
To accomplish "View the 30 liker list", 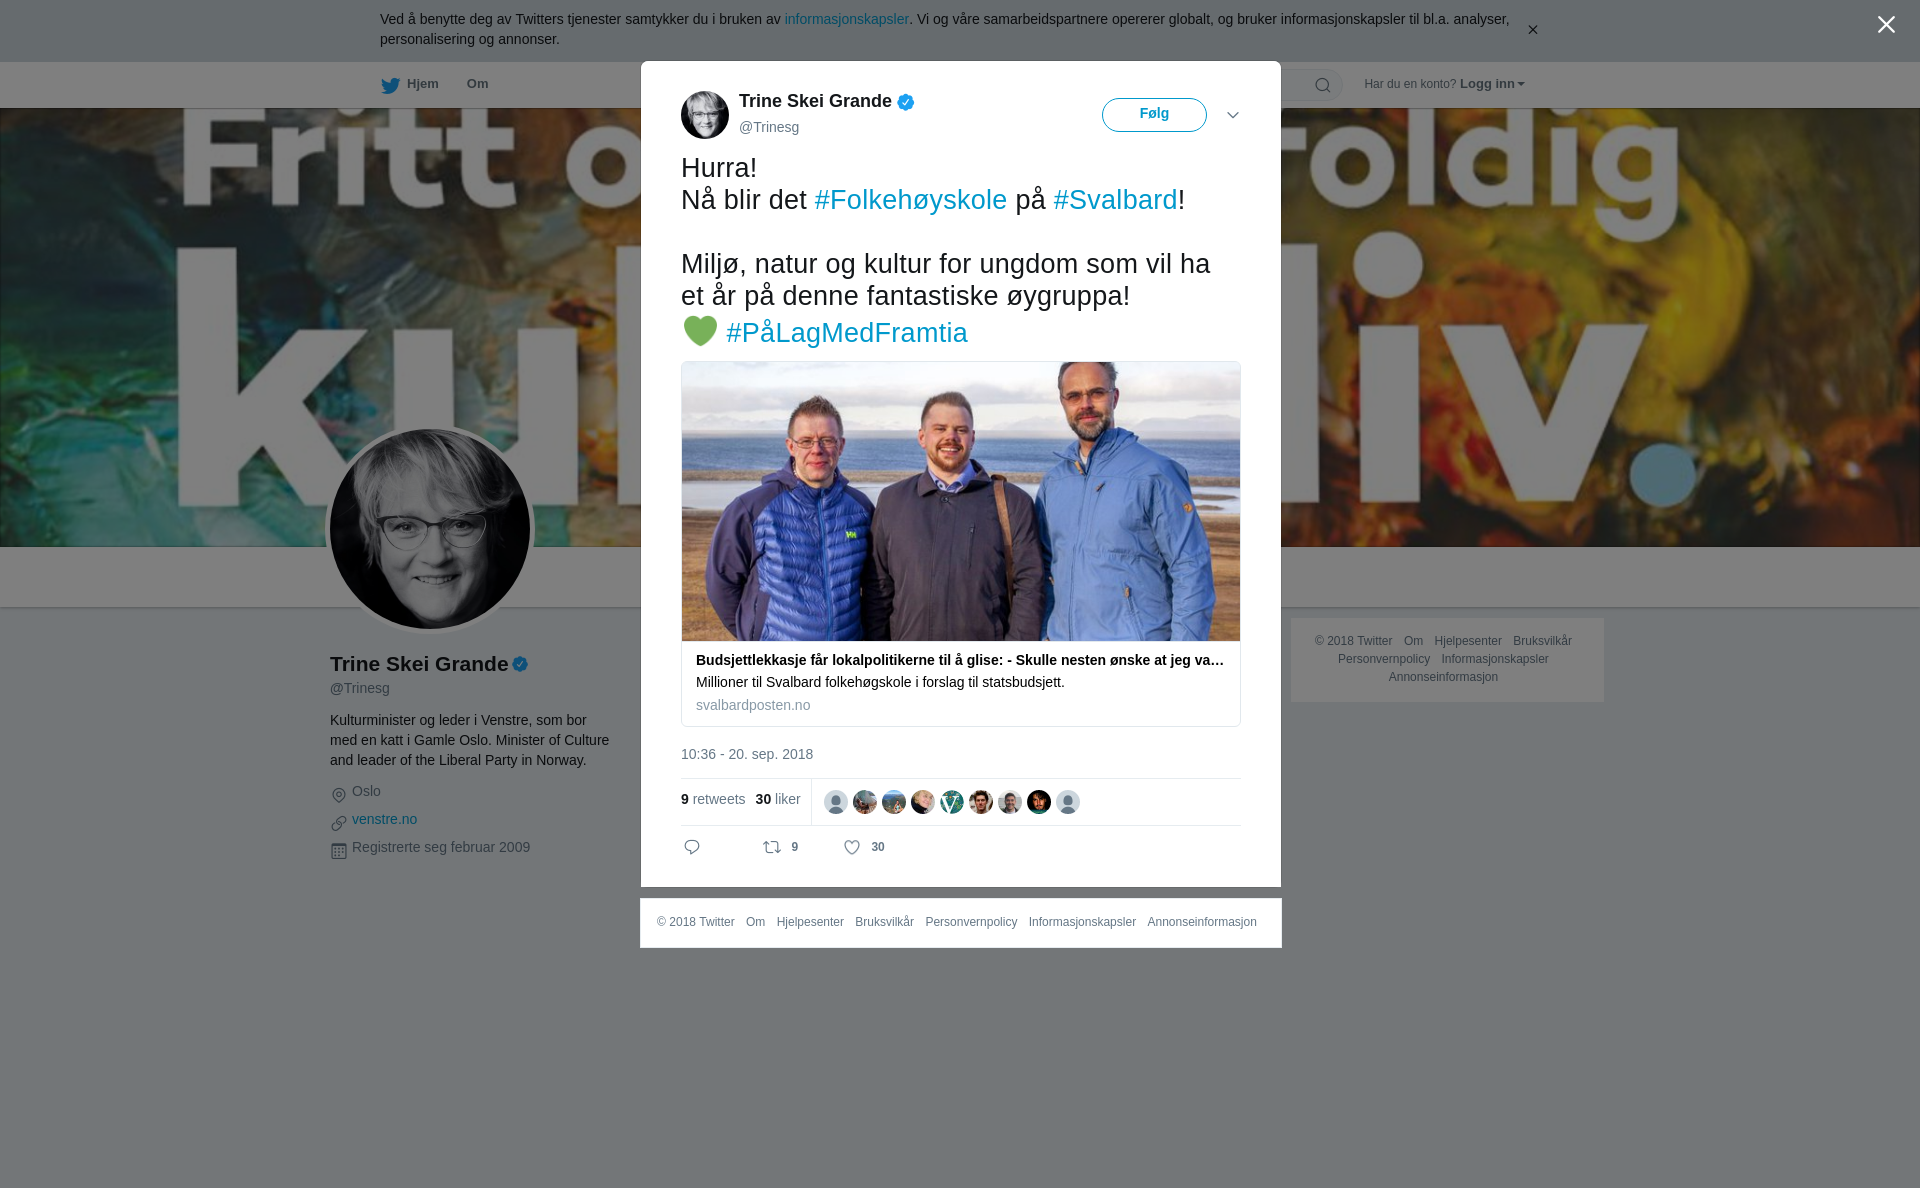I will pos(778,799).
